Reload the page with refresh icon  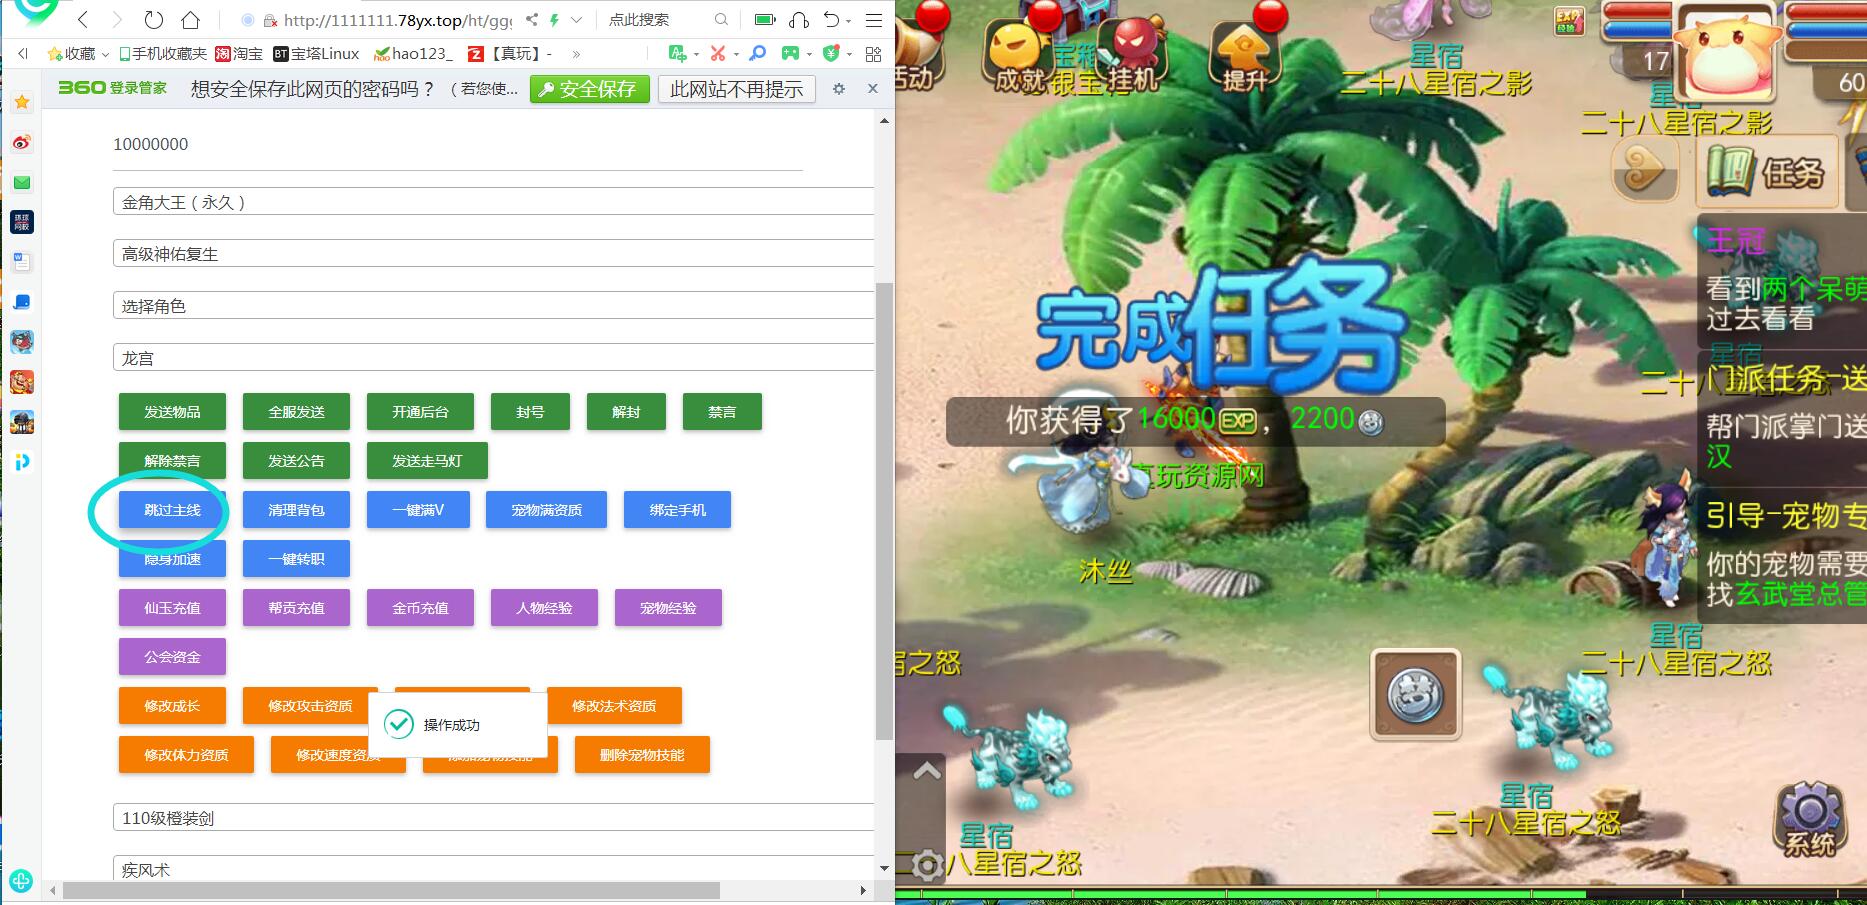click(153, 20)
